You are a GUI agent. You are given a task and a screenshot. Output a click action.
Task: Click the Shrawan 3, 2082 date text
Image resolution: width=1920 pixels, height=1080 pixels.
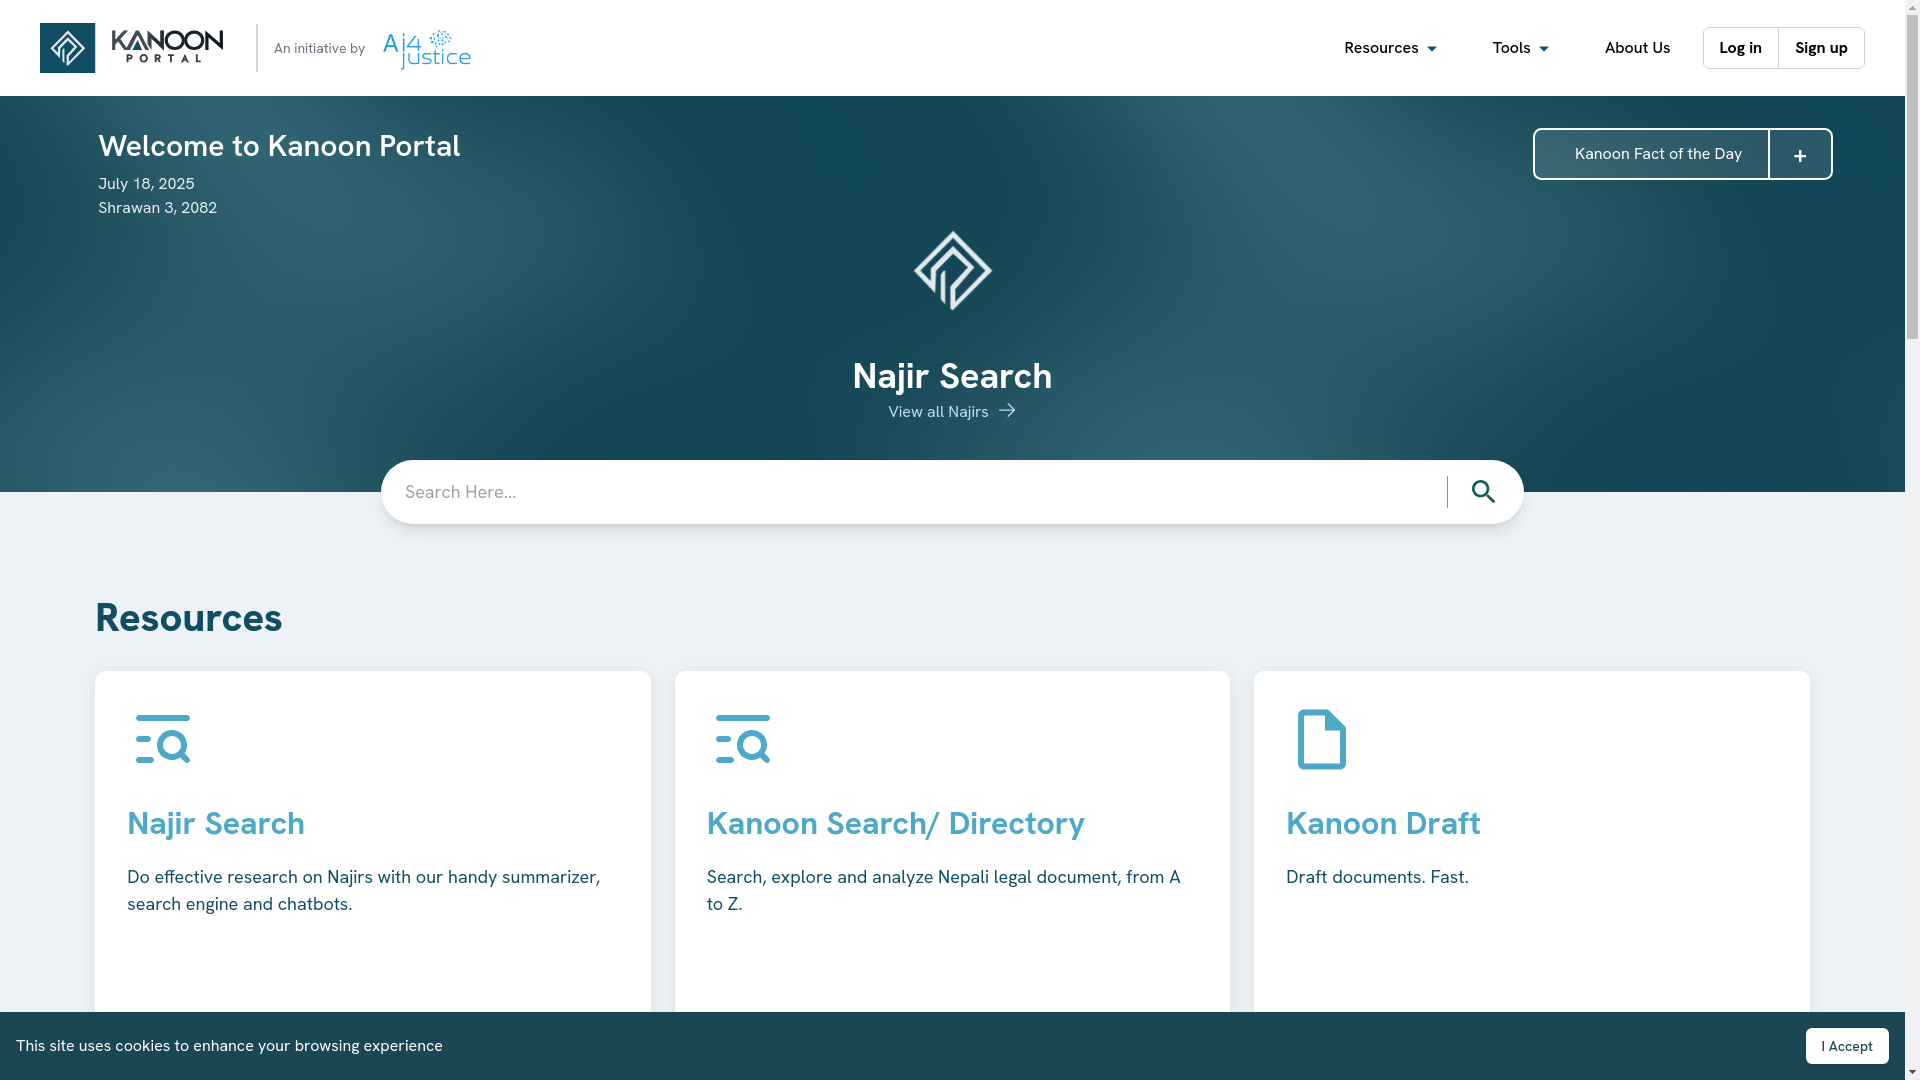[x=157, y=207]
